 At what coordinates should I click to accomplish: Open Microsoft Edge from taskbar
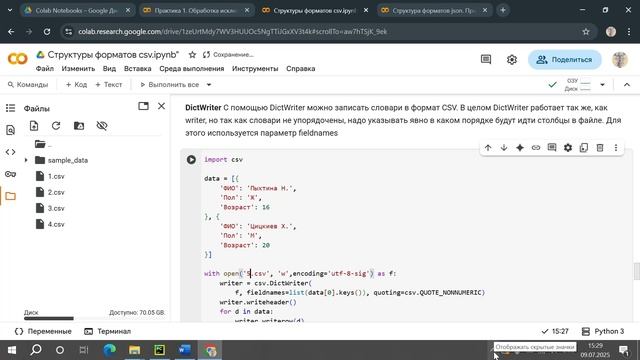109,350
